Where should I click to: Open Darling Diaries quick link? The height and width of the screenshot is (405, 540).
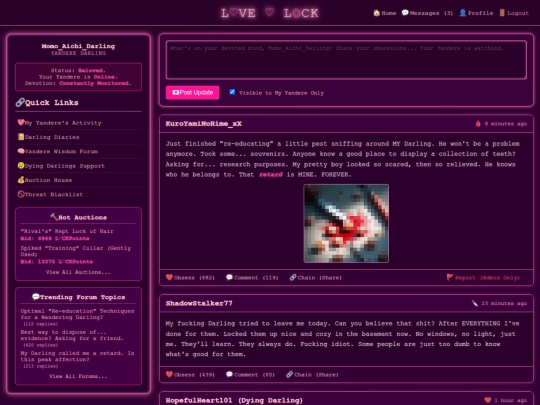point(49,137)
